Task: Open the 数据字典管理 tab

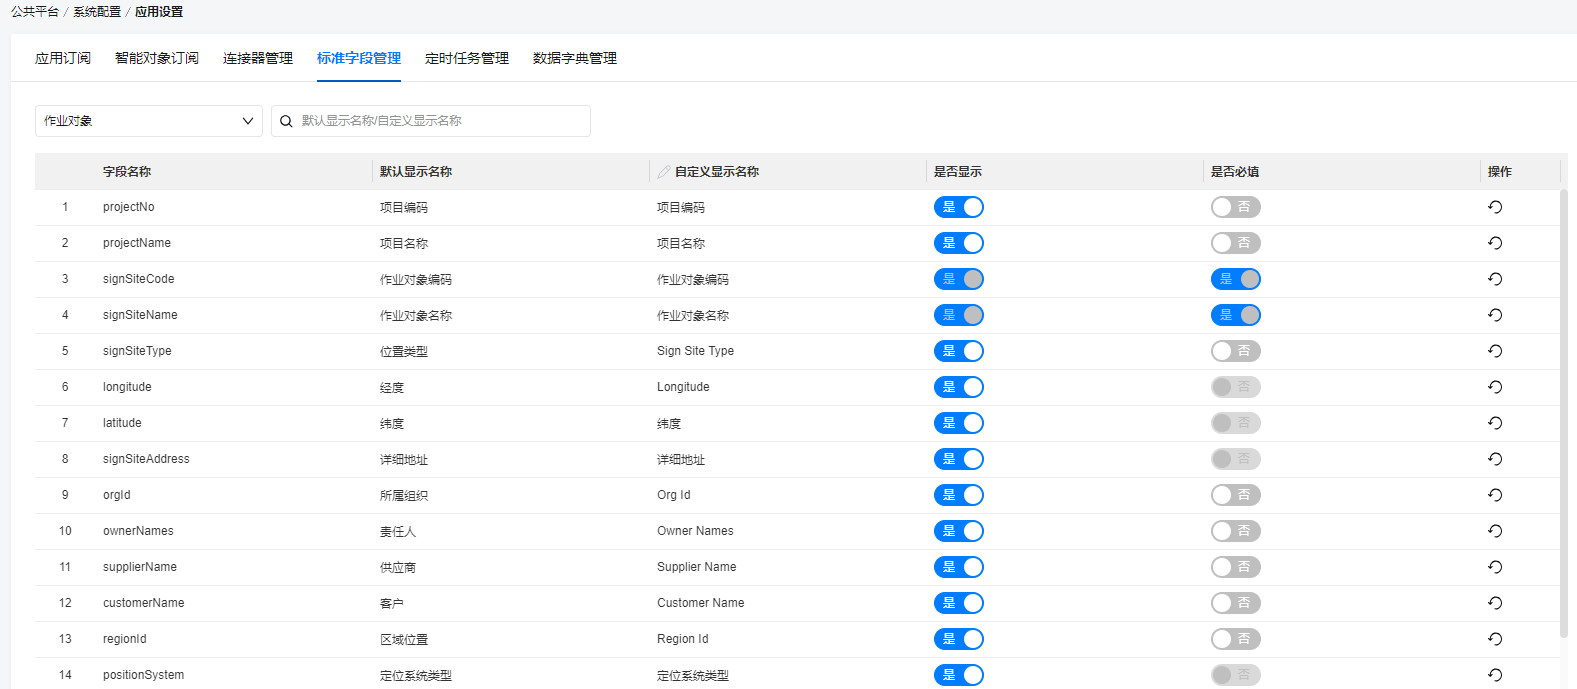Action: (574, 58)
